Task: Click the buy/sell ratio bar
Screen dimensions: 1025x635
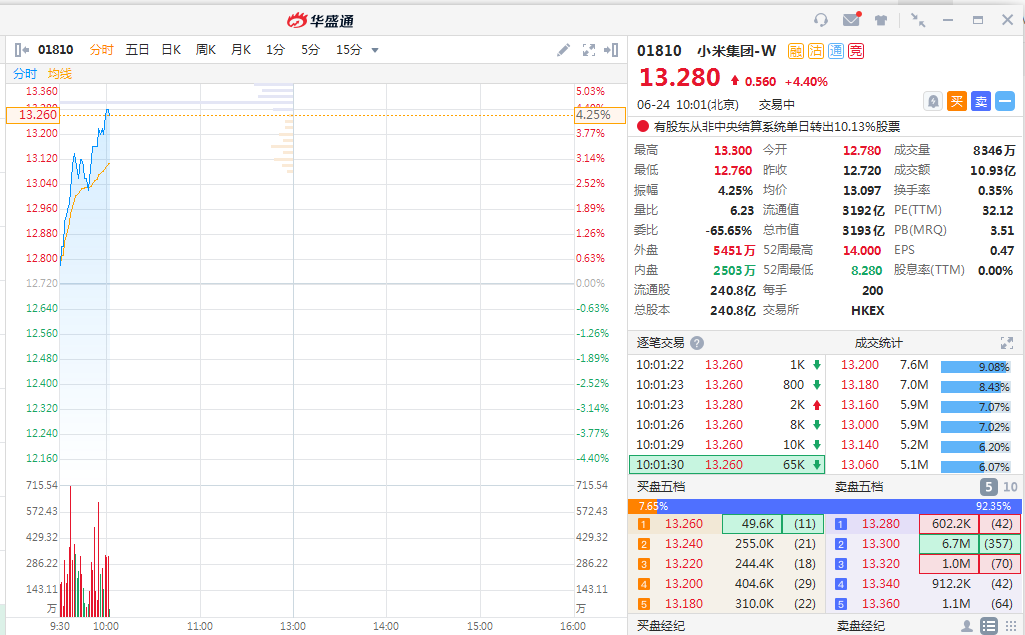Action: click(x=825, y=506)
